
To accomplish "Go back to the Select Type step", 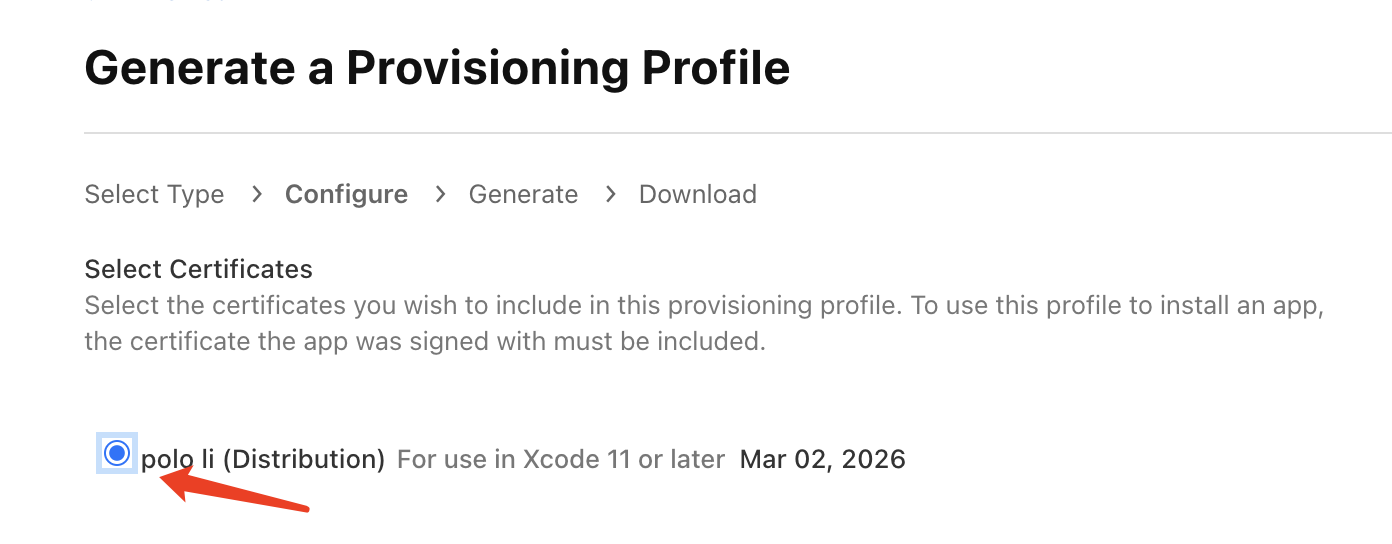I will tap(154, 194).
